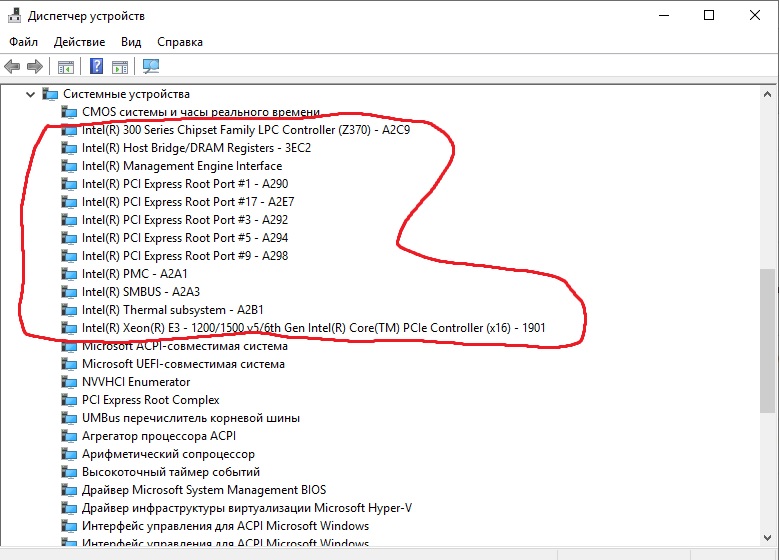Select PCI Express Root Port #9 - A298
The height and width of the screenshot is (560, 780).
[x=185, y=256]
